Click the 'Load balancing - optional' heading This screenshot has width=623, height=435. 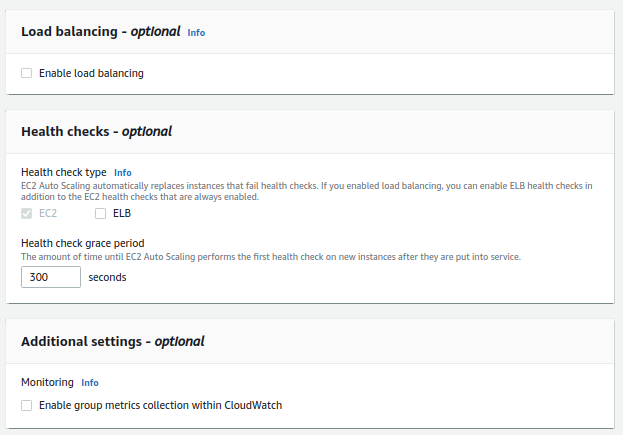tap(99, 32)
